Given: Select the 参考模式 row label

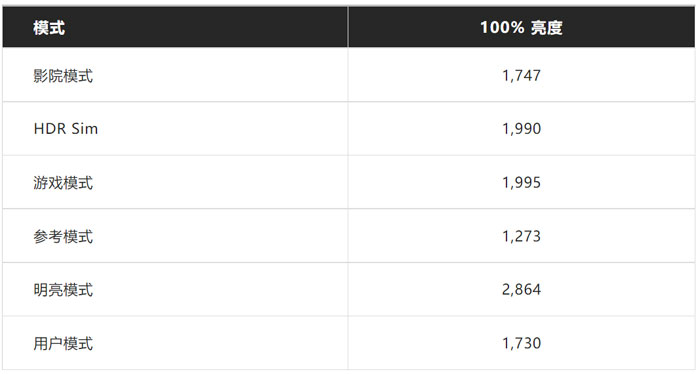Looking at the screenshot, I should click(63, 236).
